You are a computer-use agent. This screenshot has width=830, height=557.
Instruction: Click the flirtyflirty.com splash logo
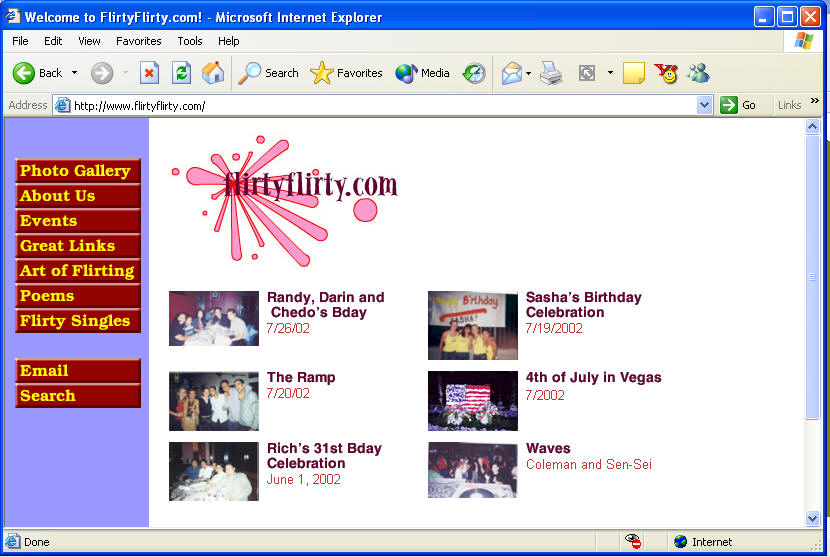click(284, 201)
